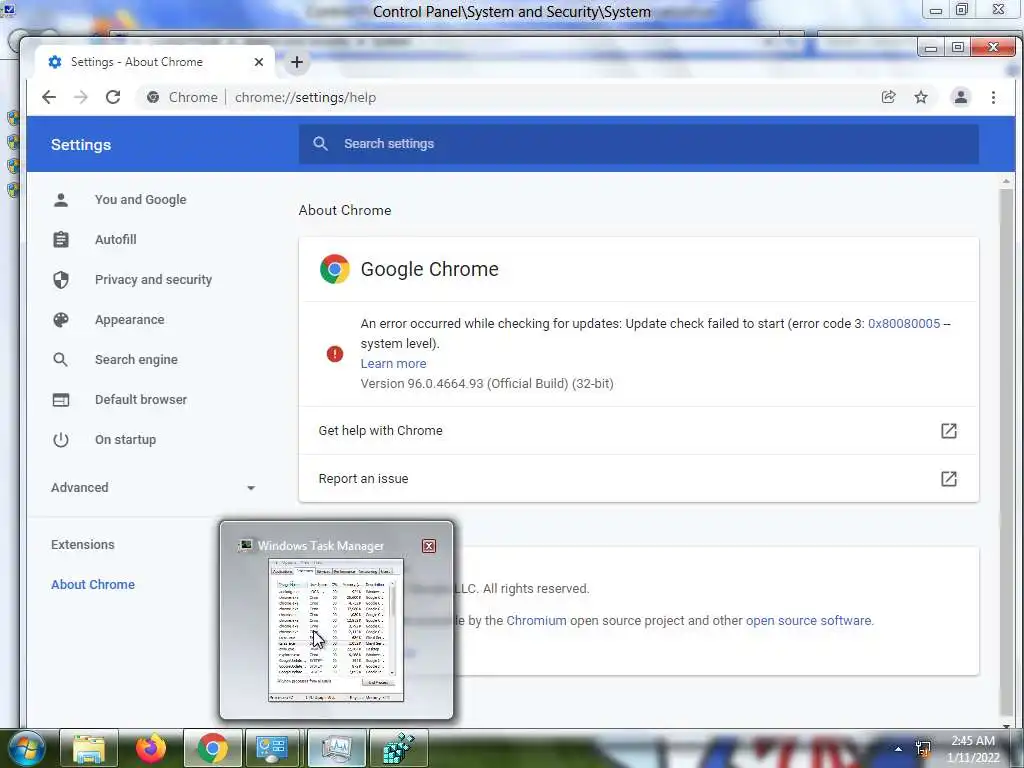Click the Control Panel taskbar button

coord(272,748)
